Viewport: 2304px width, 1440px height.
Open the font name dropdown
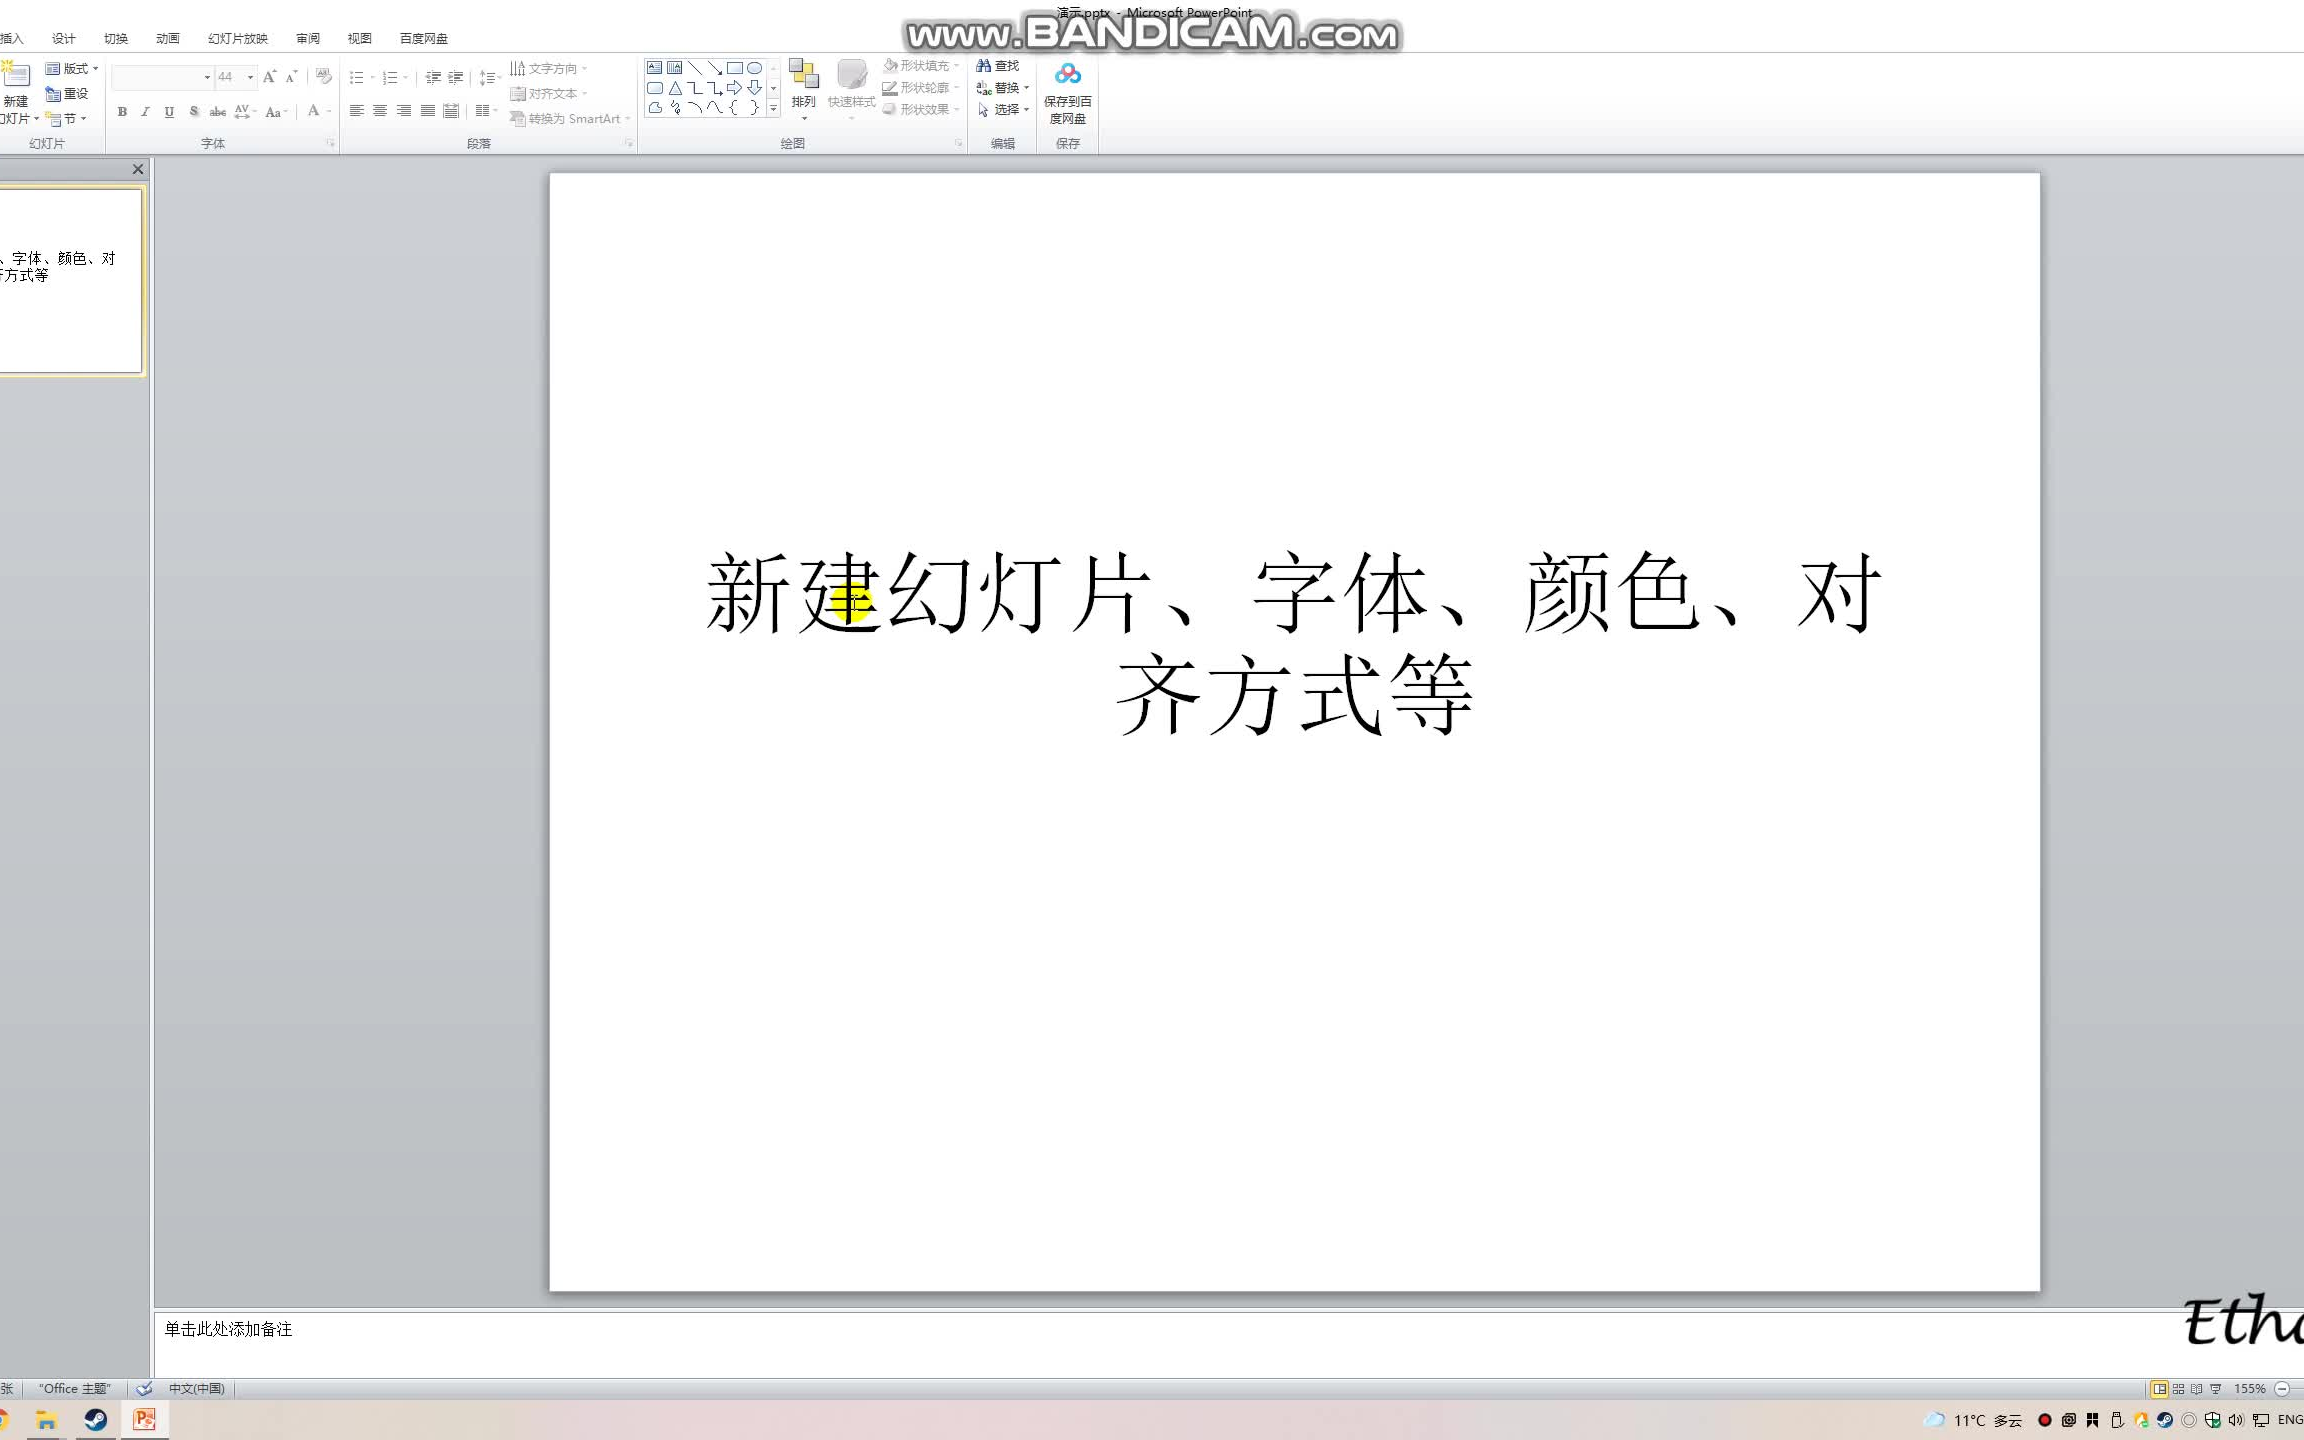207,77
